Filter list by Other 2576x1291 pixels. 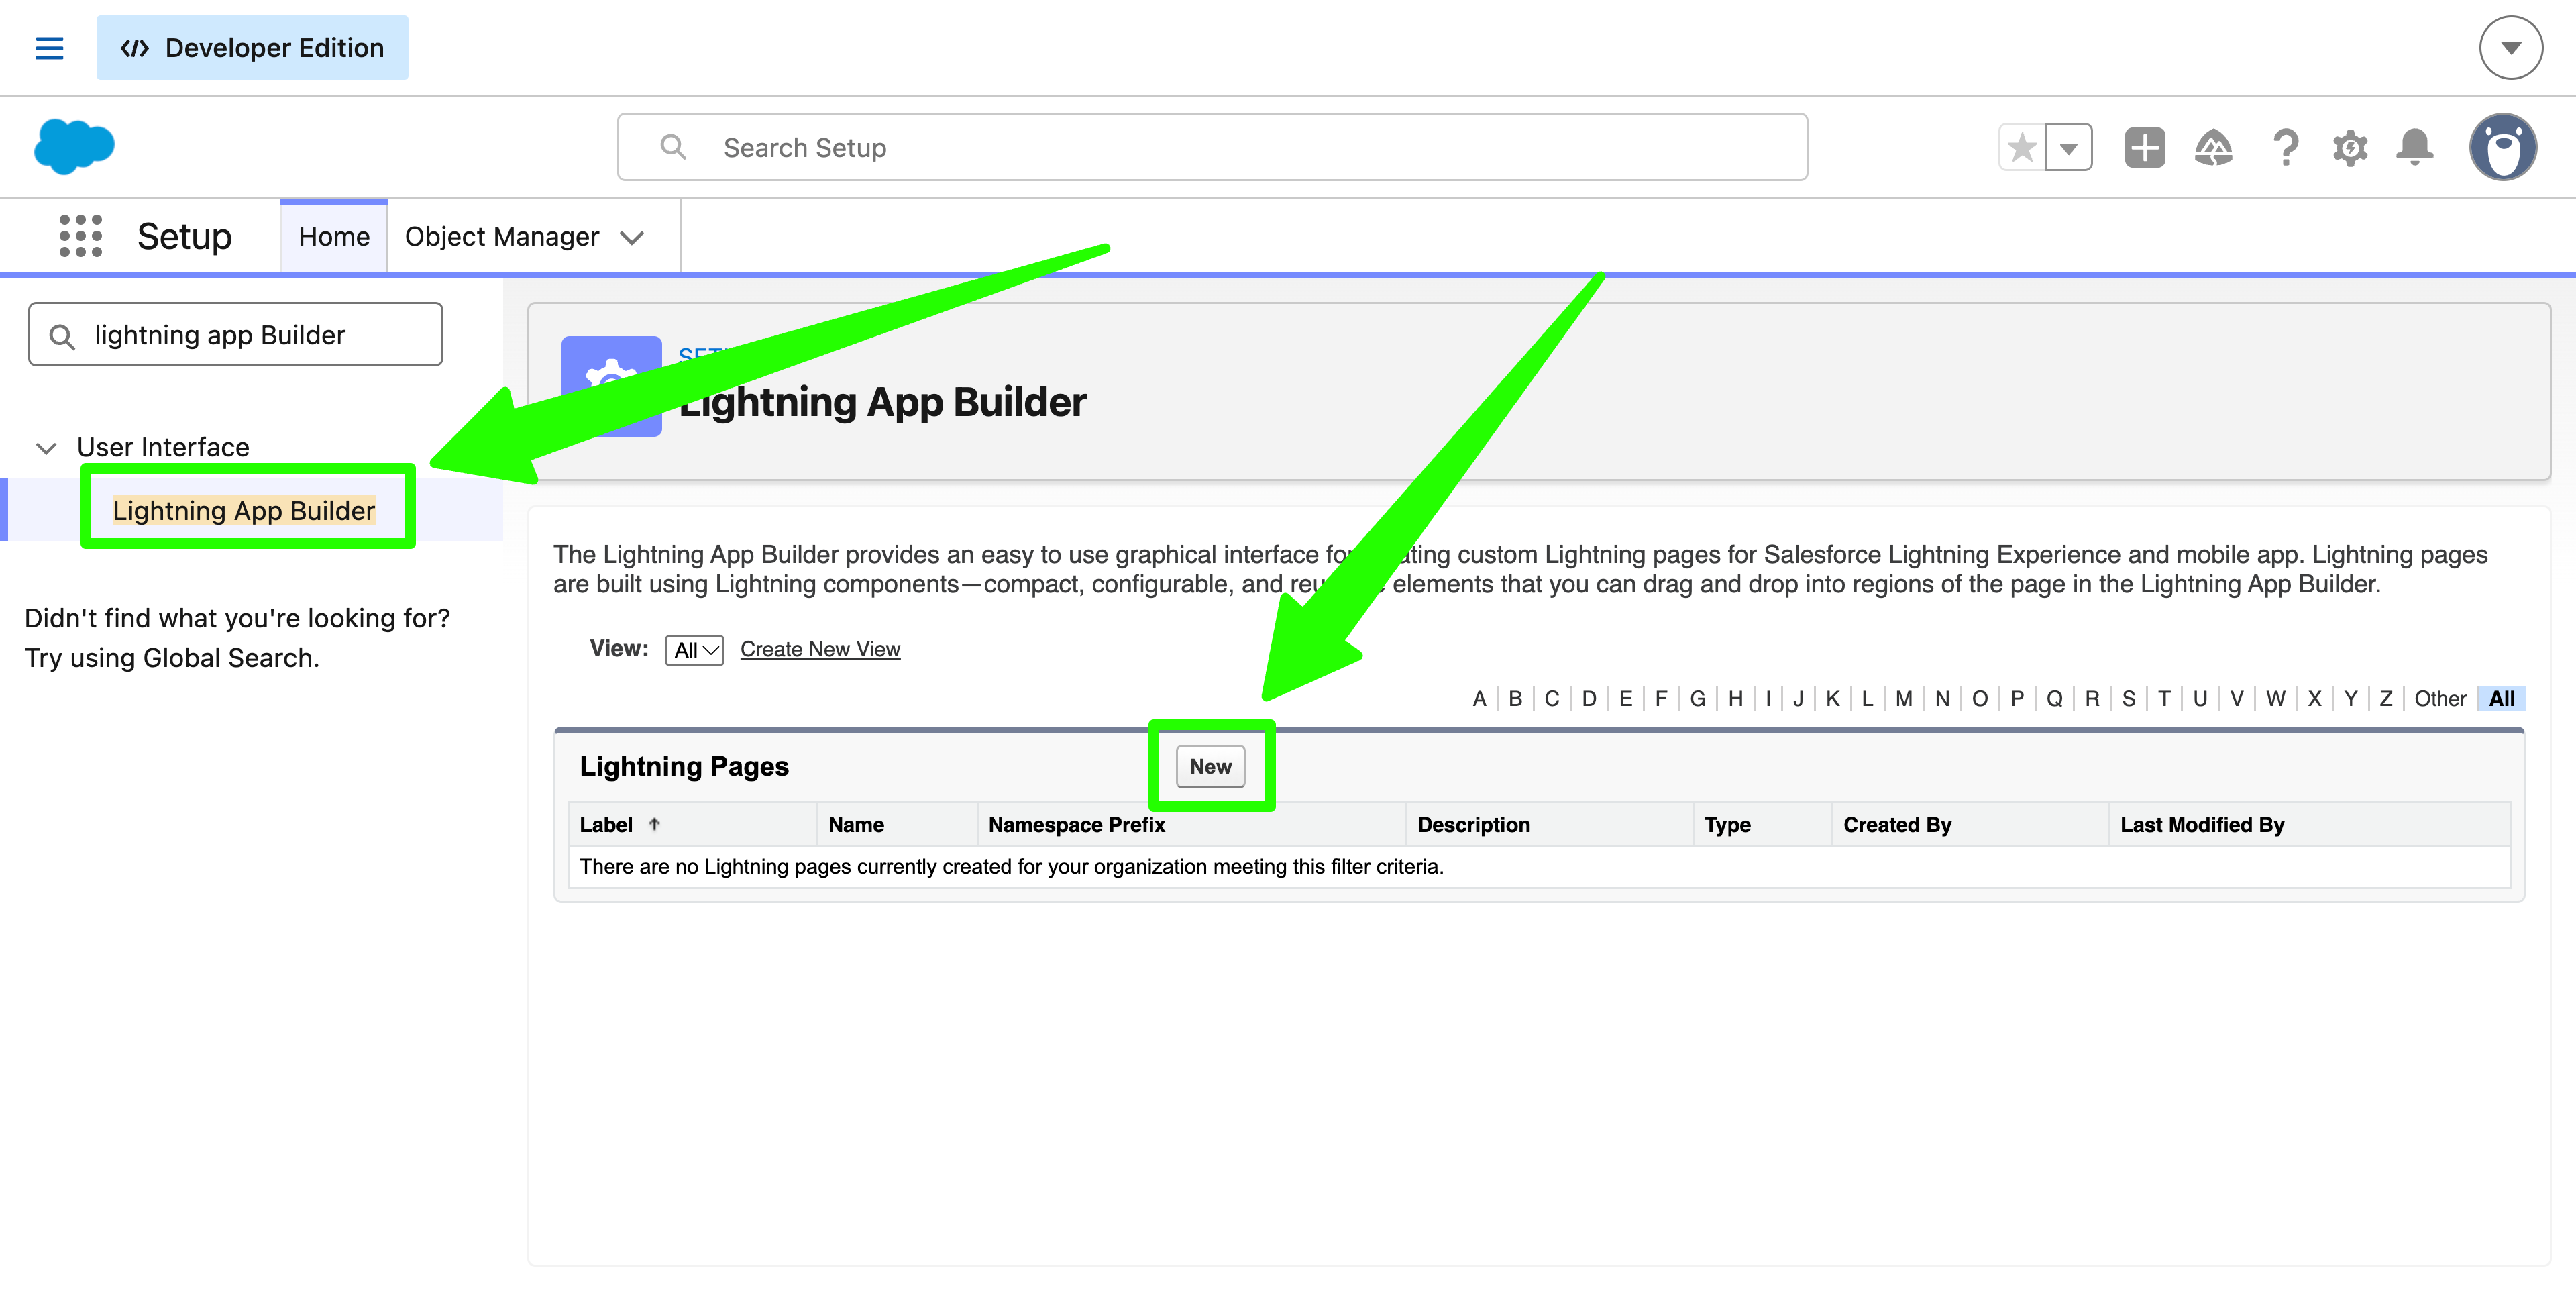click(x=2439, y=698)
